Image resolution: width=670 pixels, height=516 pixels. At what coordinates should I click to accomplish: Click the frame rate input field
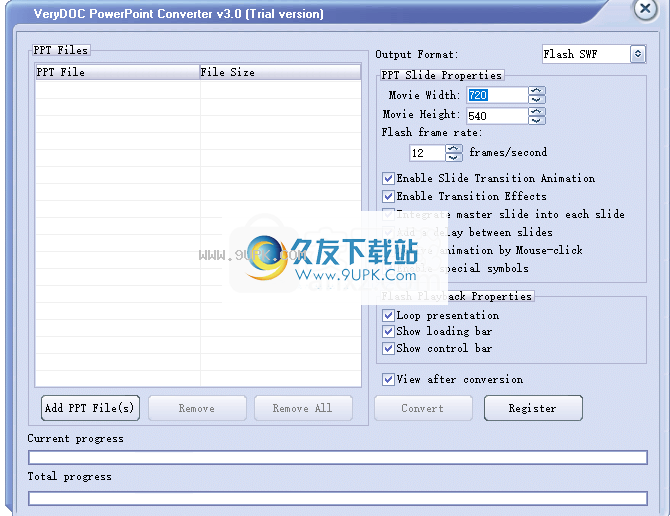(427, 153)
